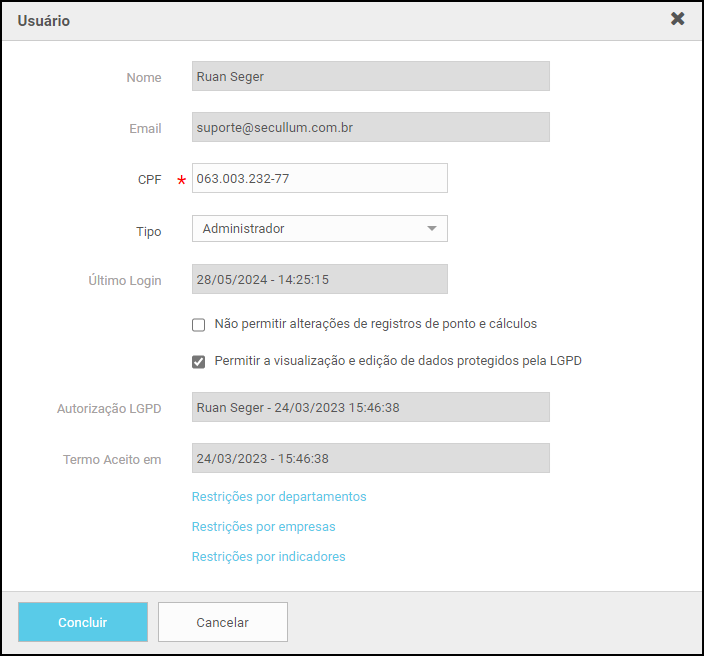
Task: Select the Email field with suporte@secullum.com.br
Action: tap(370, 127)
